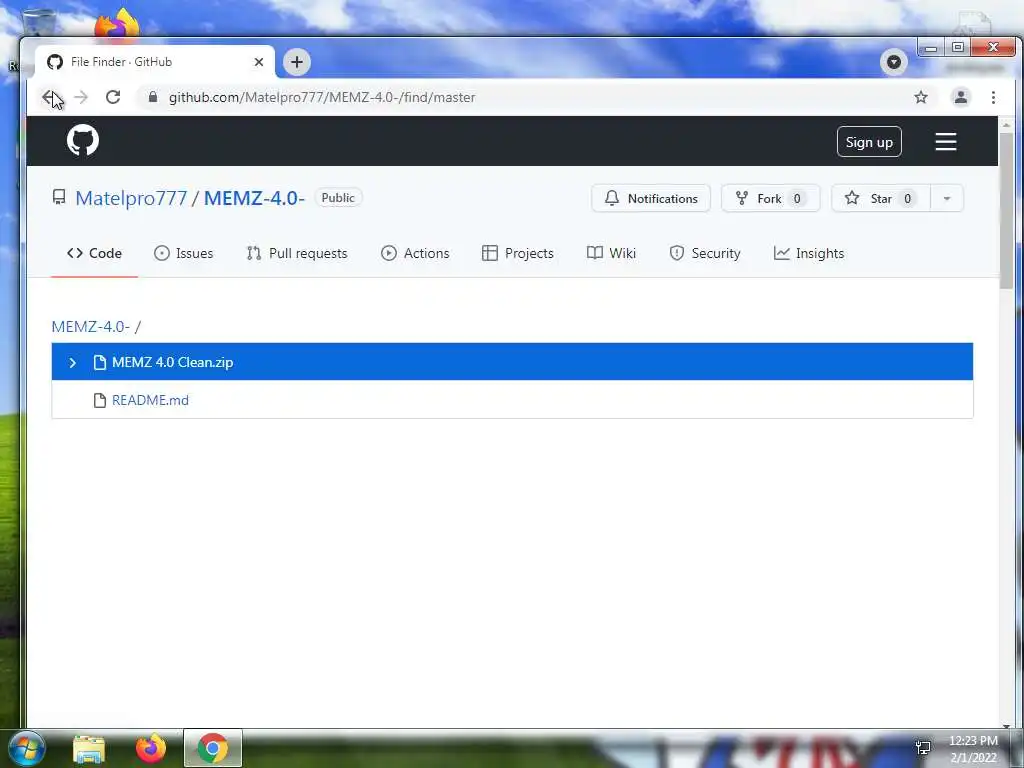The height and width of the screenshot is (768, 1024).
Task: Star the repository with the Star button
Action: (881, 199)
